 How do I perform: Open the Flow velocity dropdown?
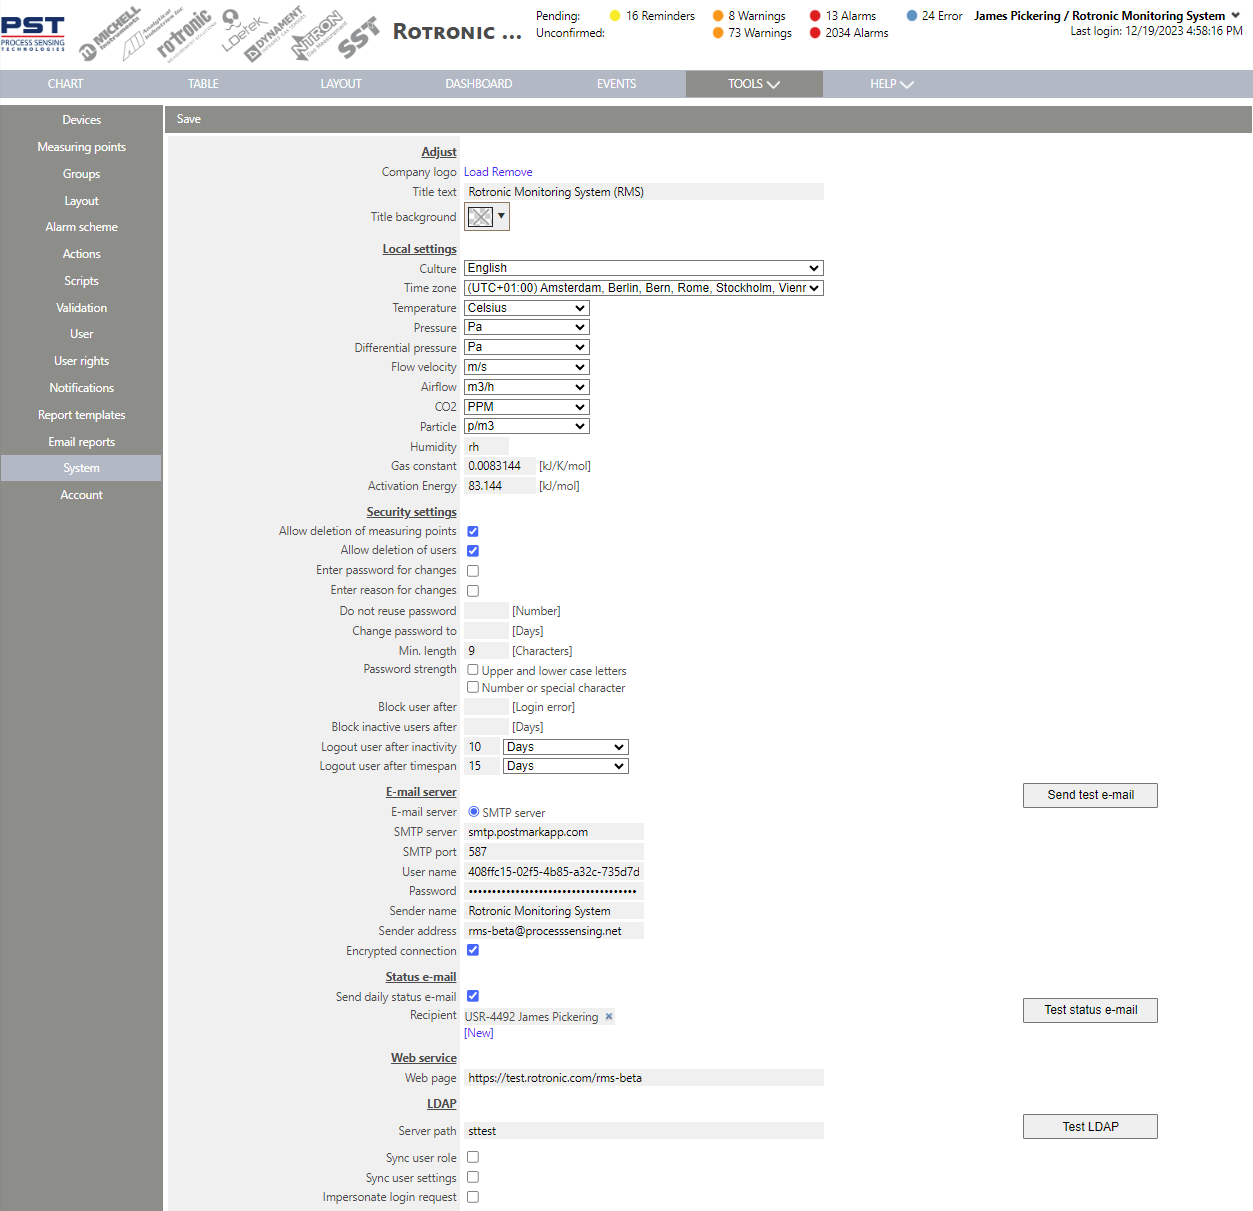click(527, 367)
